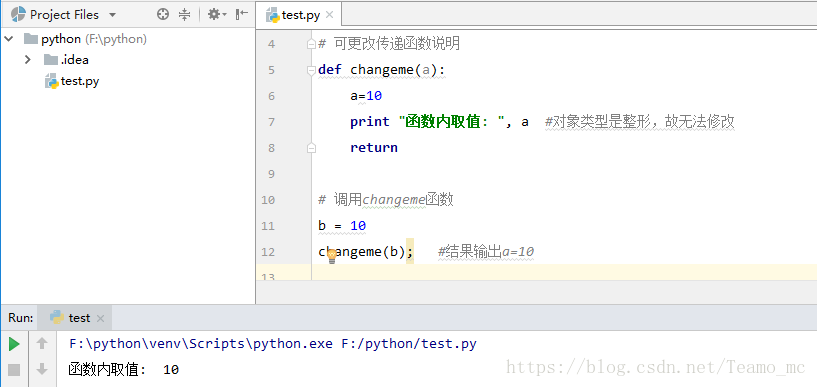Select the .idea folder in the tree
This screenshot has height=387, width=817.
(67, 60)
